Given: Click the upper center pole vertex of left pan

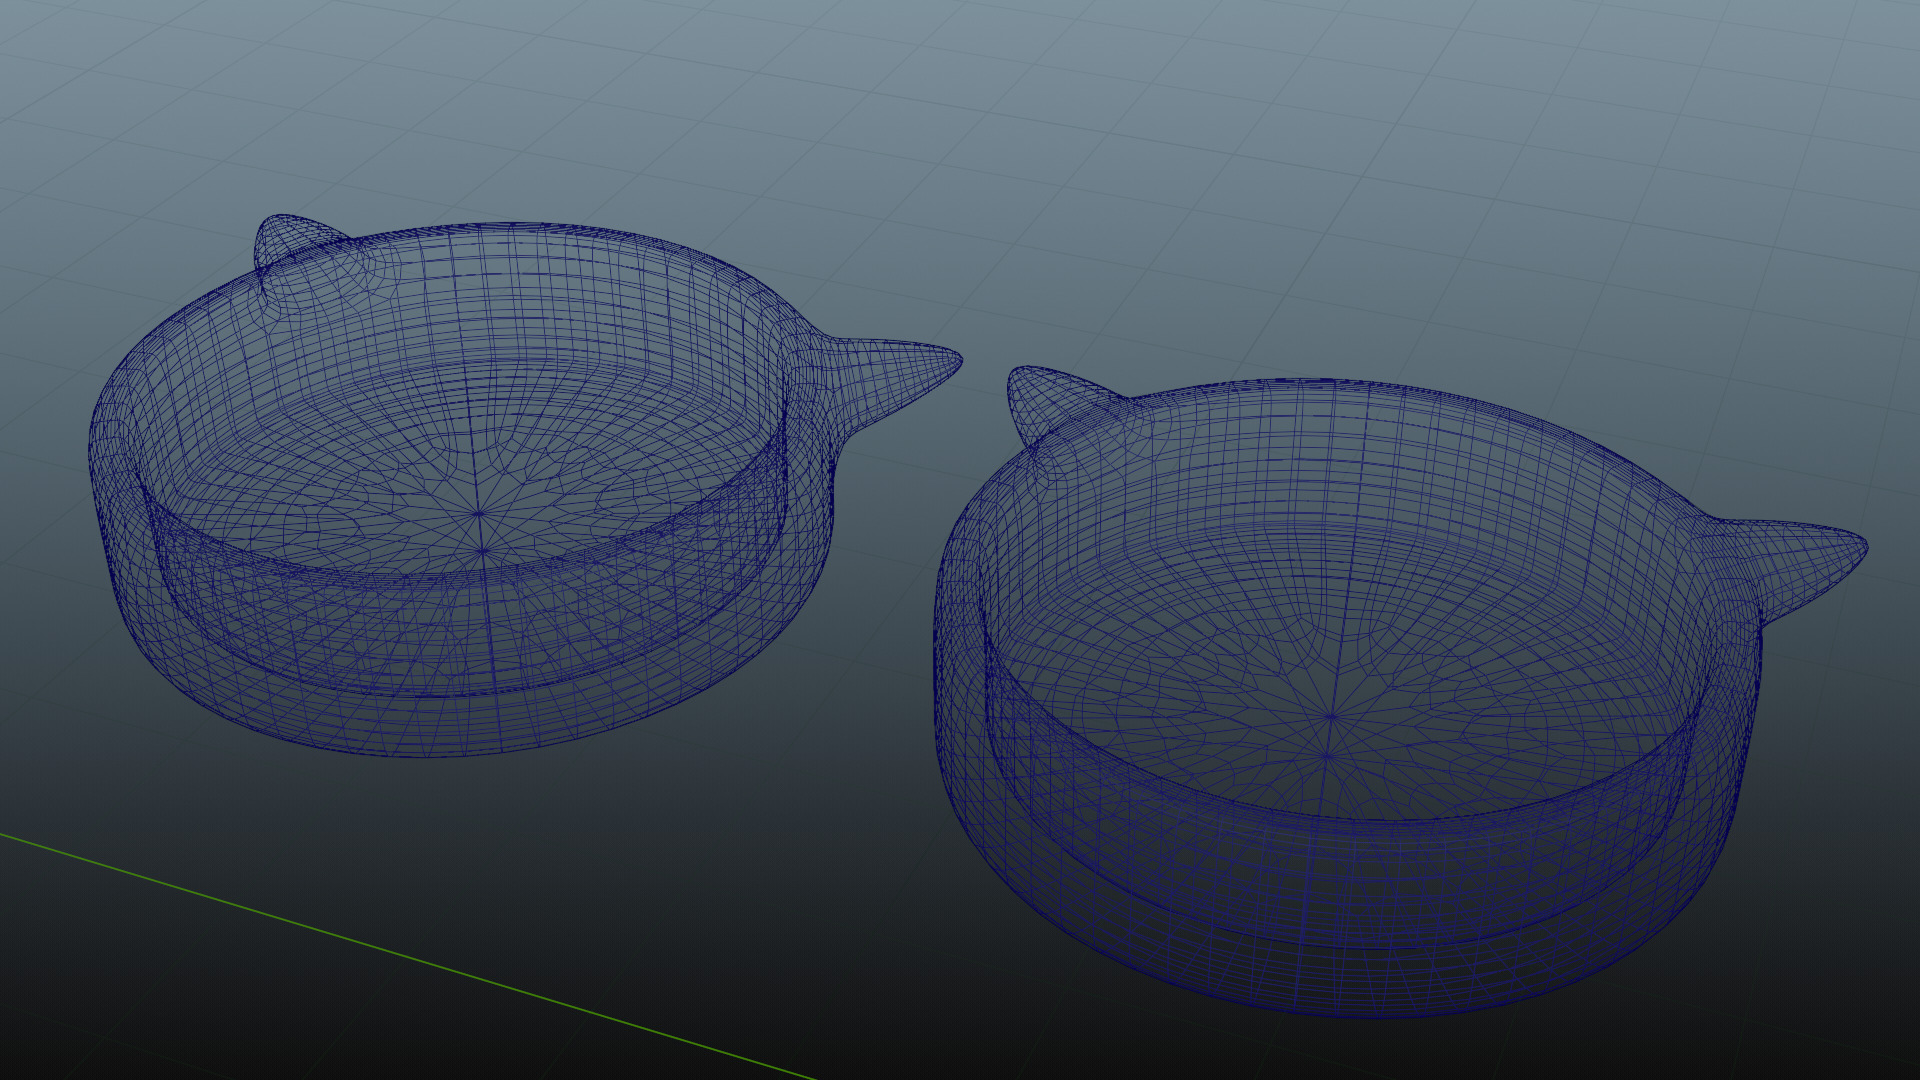Looking at the screenshot, I should click(478, 514).
